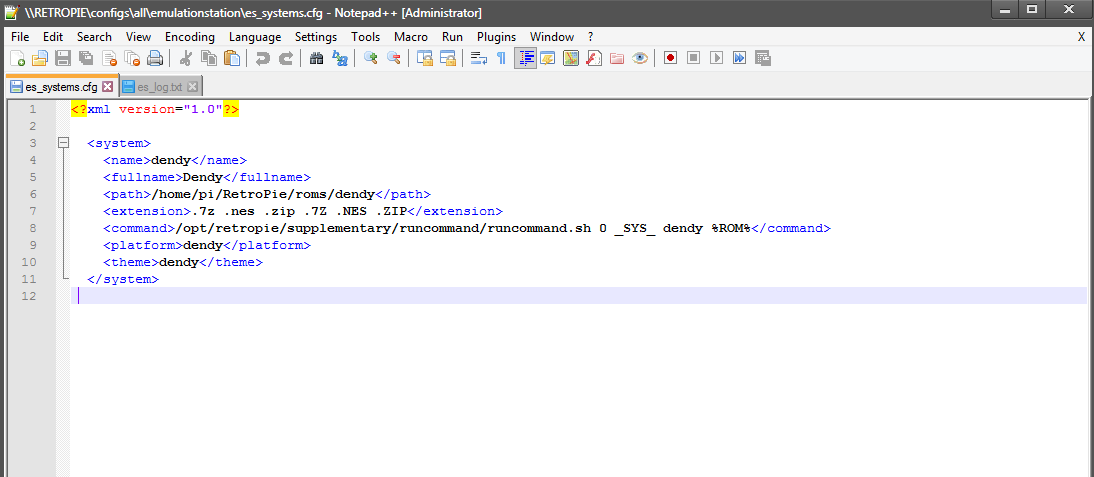Screen dimensions: 1094x477
Task: Click the version="1.0" attribute text
Action: [x=170, y=109]
